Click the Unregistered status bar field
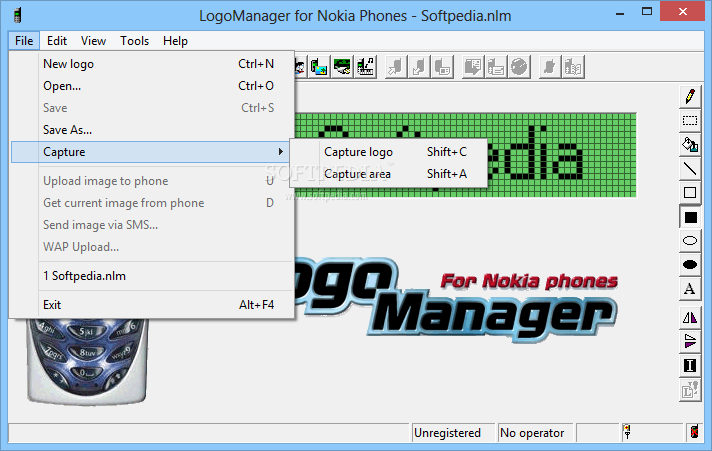 point(453,433)
